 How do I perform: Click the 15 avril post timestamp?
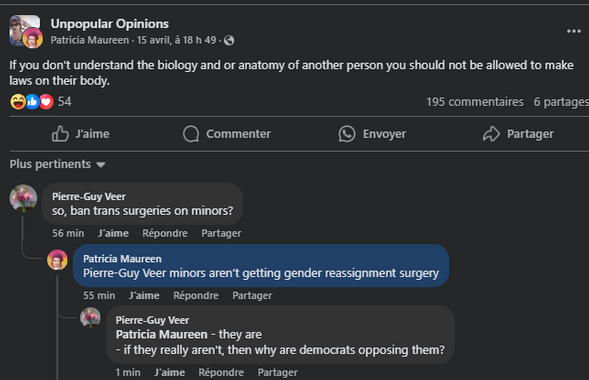click(177, 40)
